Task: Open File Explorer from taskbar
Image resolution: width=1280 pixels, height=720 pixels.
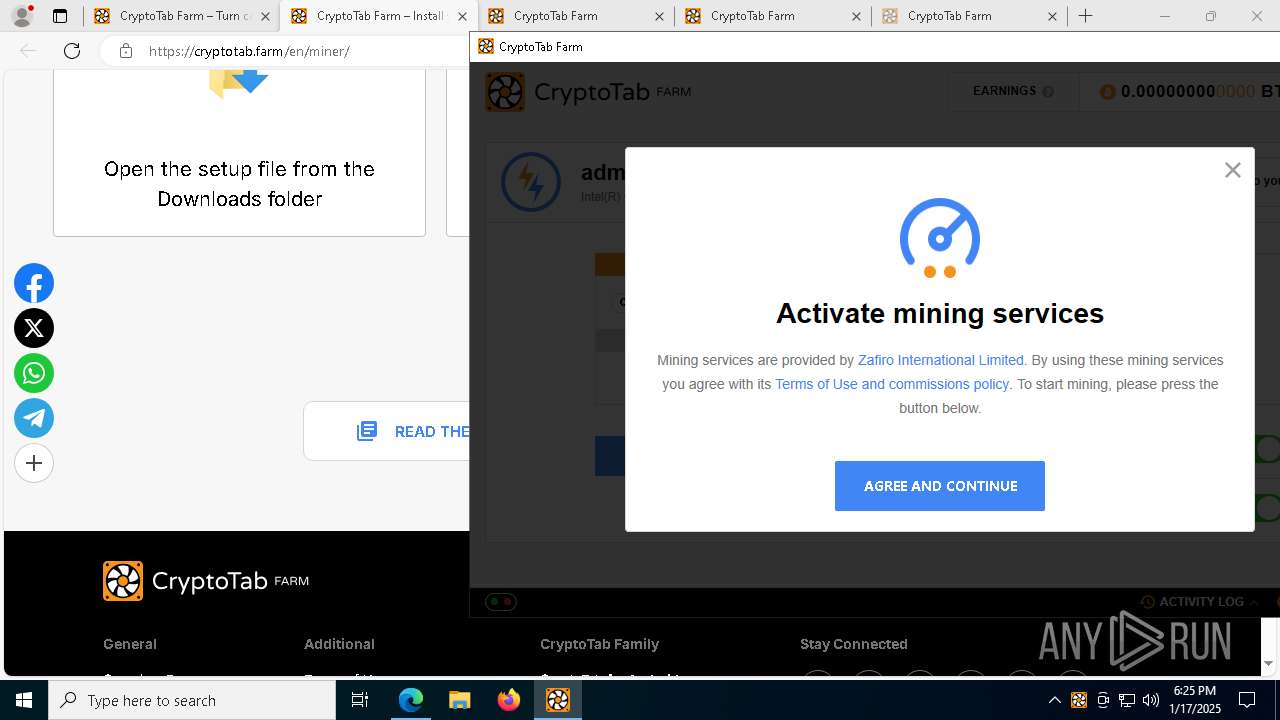Action: point(459,700)
